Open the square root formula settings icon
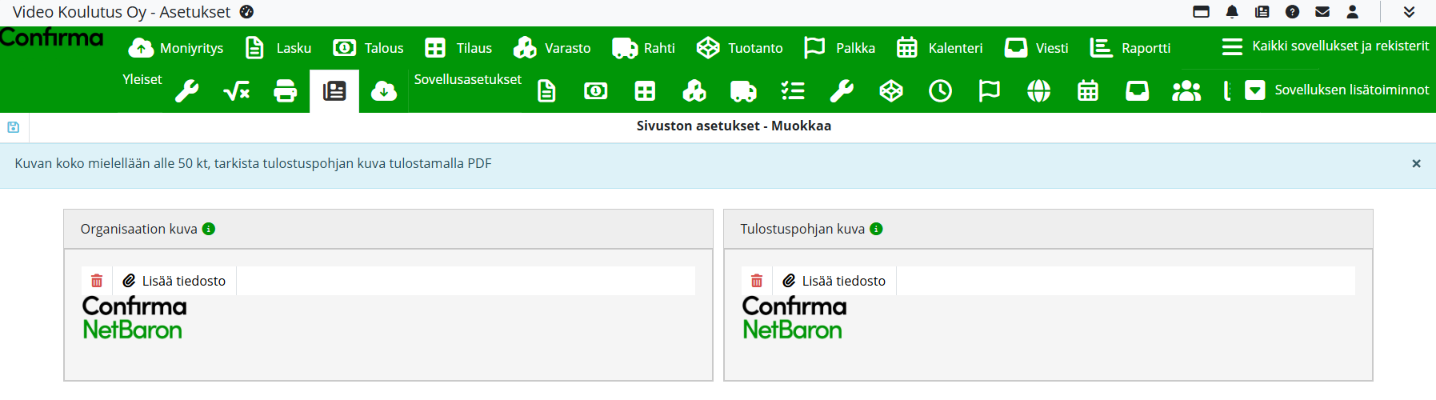 coord(237,92)
